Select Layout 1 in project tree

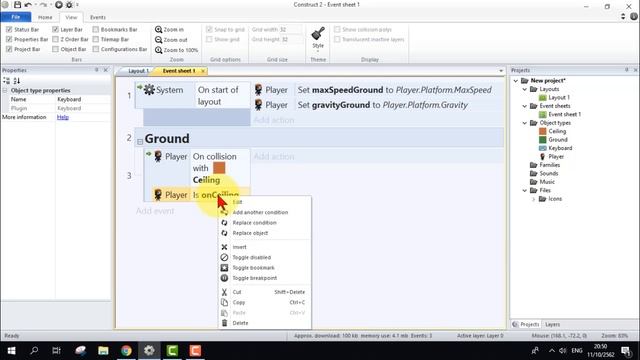(x=559, y=98)
